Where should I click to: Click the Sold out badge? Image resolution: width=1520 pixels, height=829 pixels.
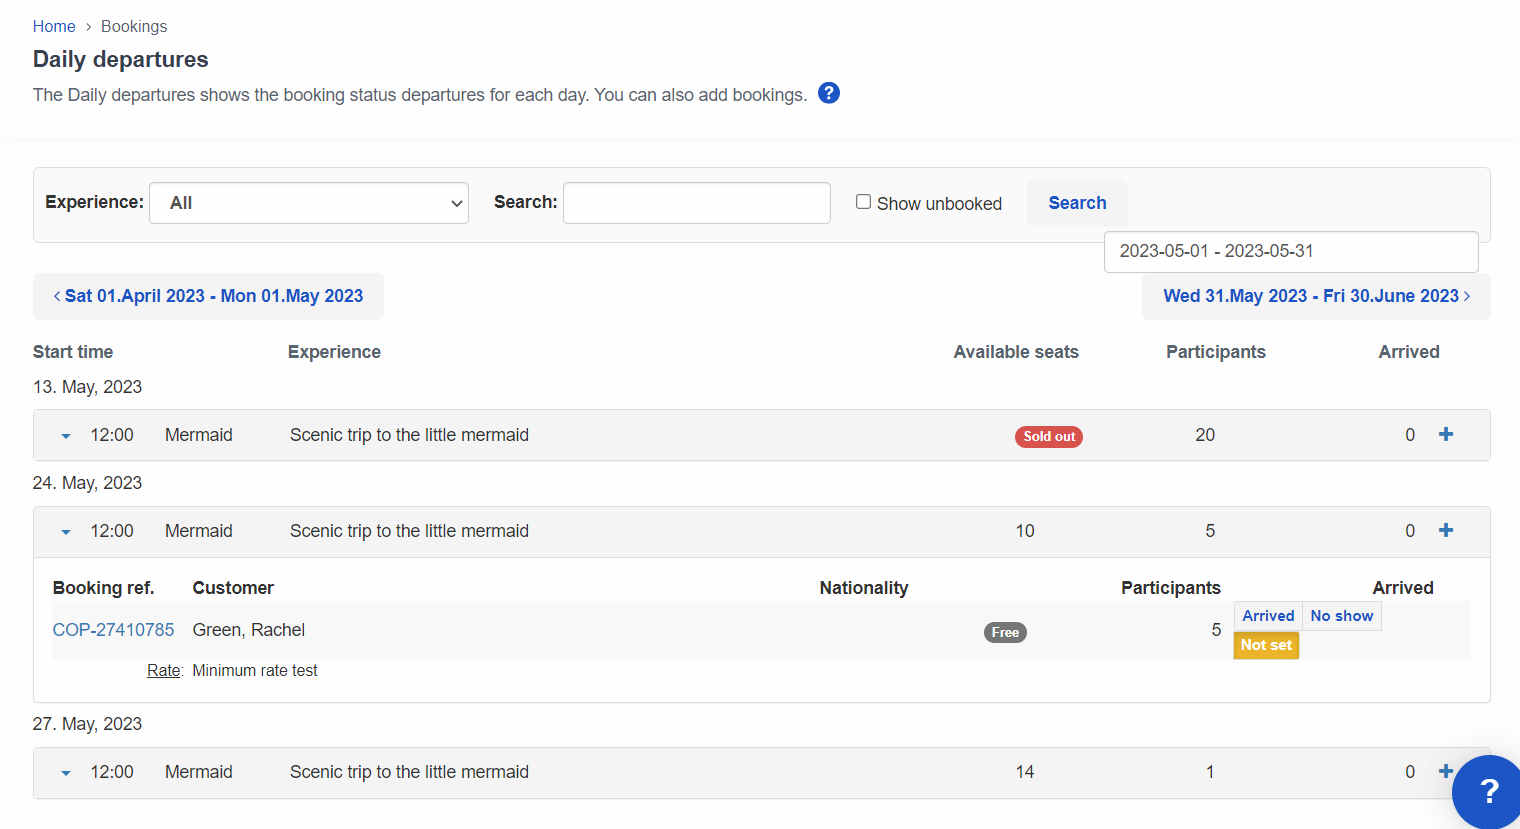tap(1049, 436)
